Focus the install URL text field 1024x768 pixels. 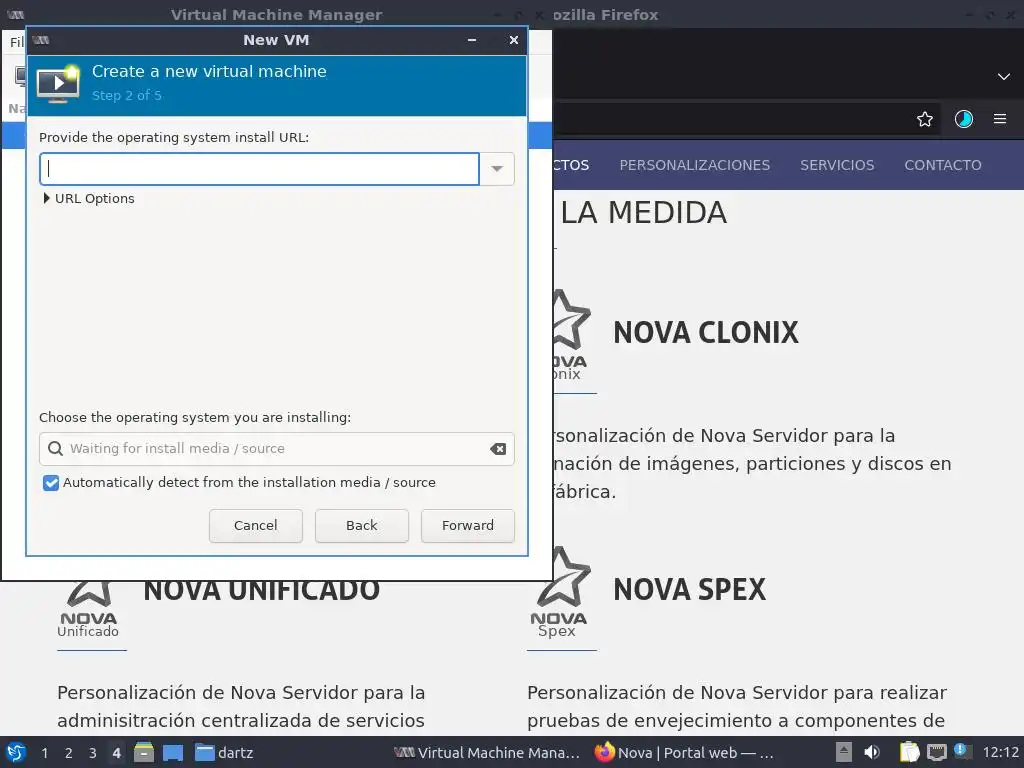coord(260,169)
